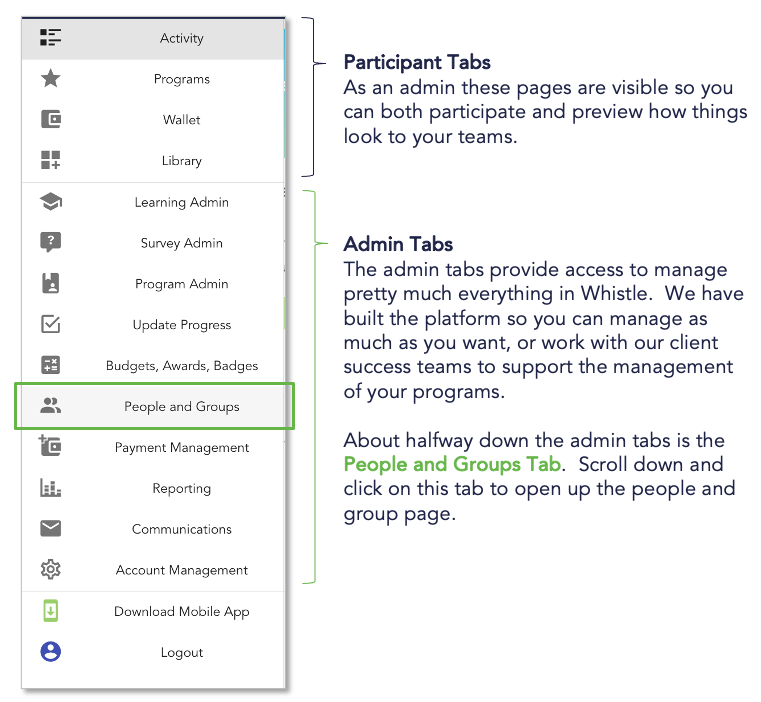Open Budgets, Awards, Badges
Screen dimensions: 761x702
153,365
